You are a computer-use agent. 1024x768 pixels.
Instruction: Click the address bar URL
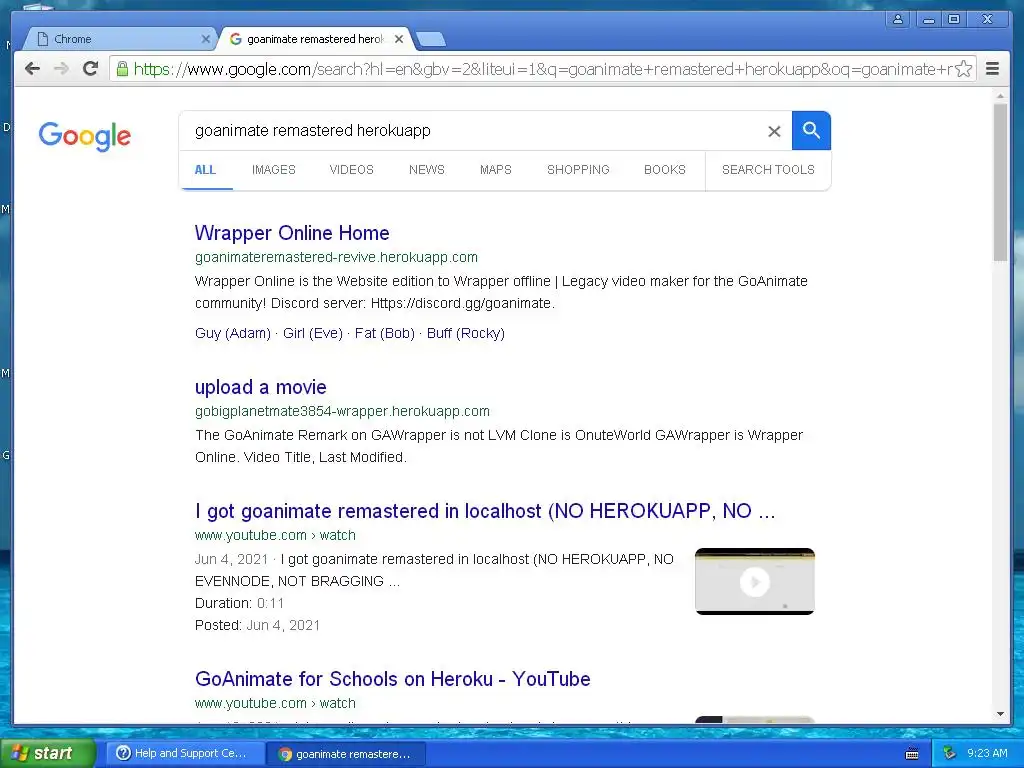[542, 69]
